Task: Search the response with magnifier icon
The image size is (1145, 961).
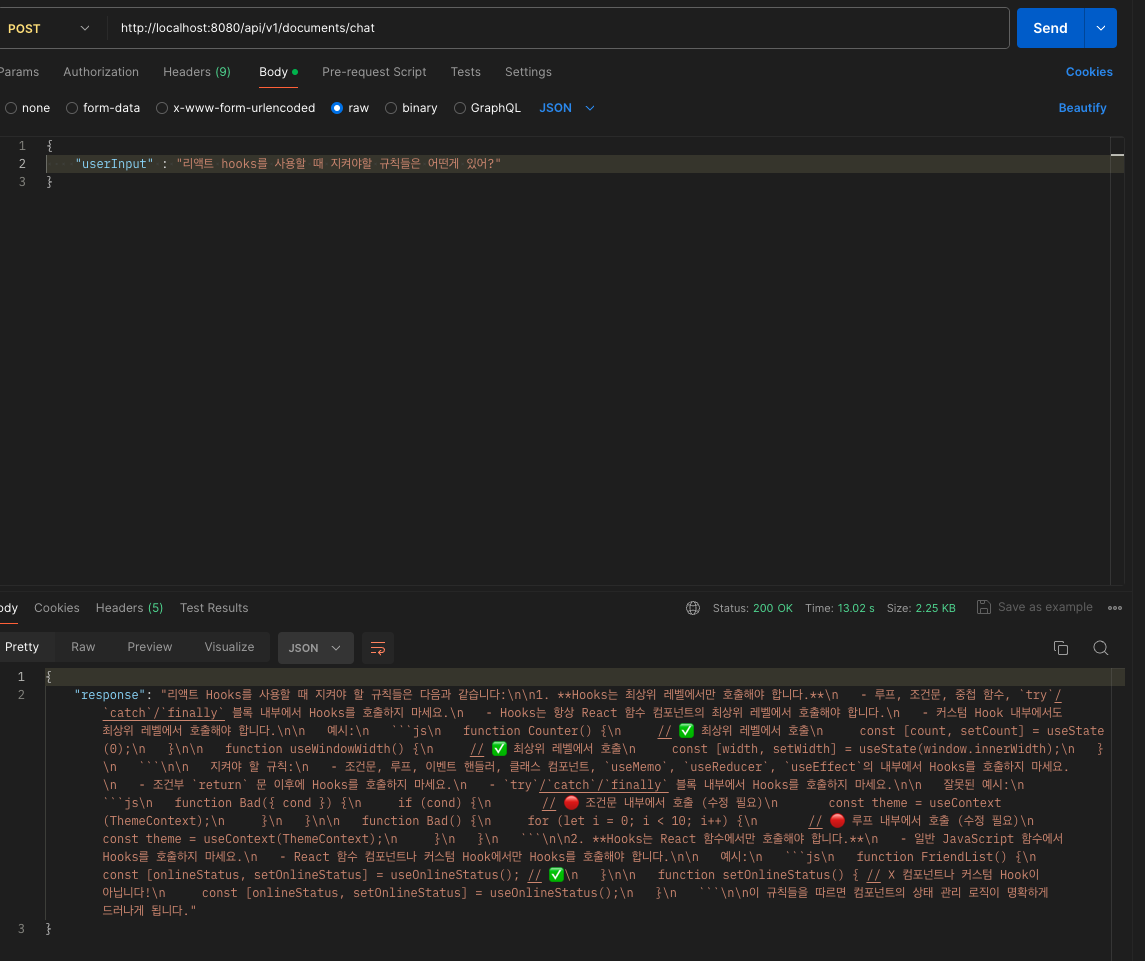Action: pyautogui.click(x=1100, y=648)
